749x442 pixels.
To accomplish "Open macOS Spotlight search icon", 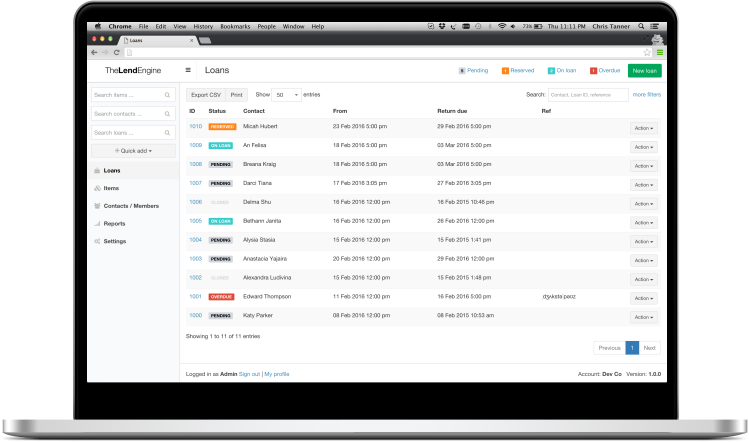I will (642, 26).
